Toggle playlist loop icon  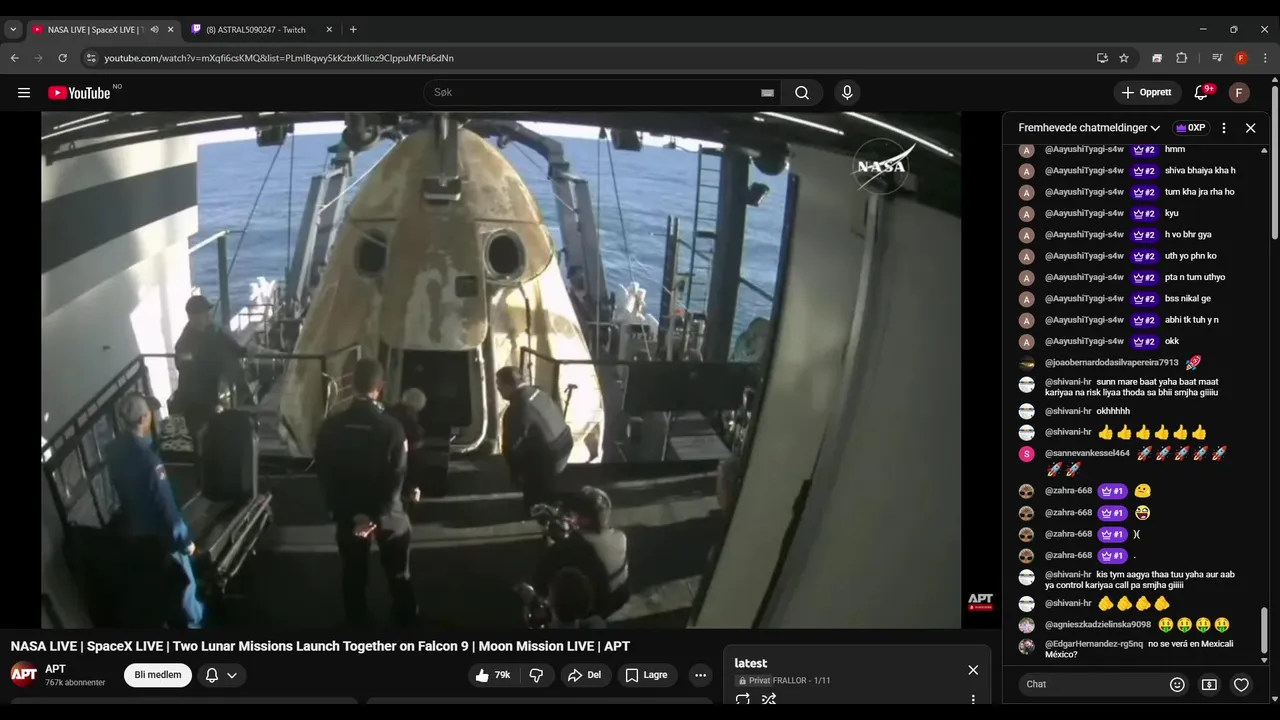click(x=743, y=699)
